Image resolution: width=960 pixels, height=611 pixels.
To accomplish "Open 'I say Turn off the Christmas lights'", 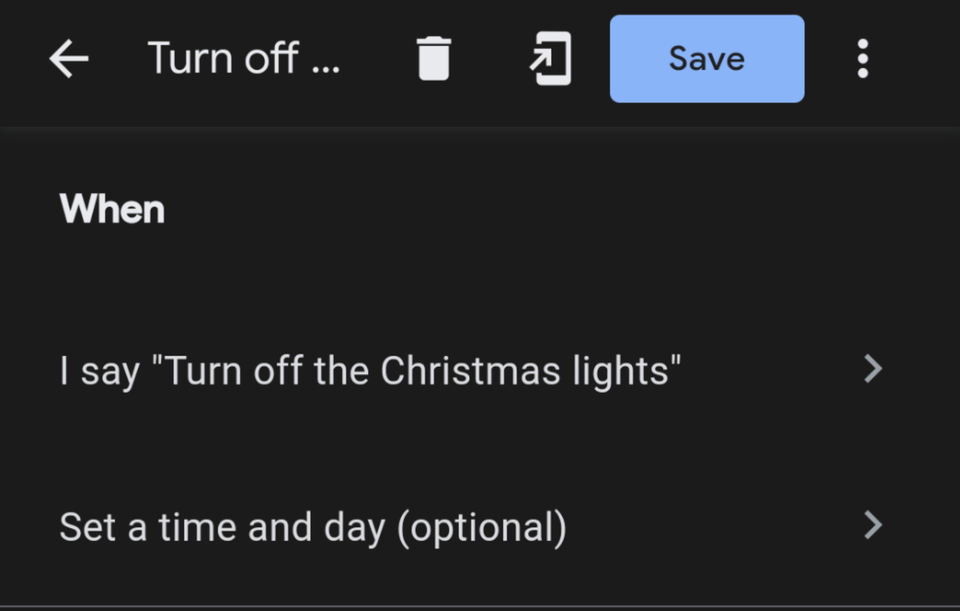I will click(471, 370).
